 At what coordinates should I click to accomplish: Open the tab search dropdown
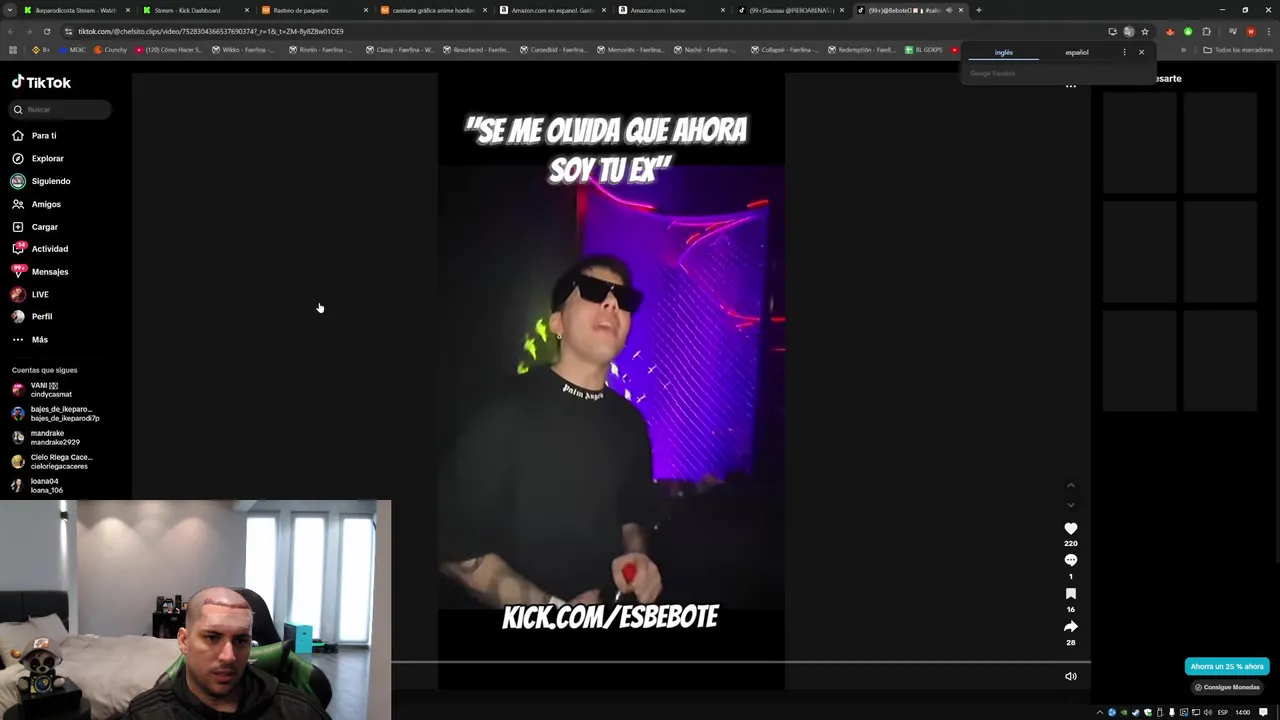[9, 10]
